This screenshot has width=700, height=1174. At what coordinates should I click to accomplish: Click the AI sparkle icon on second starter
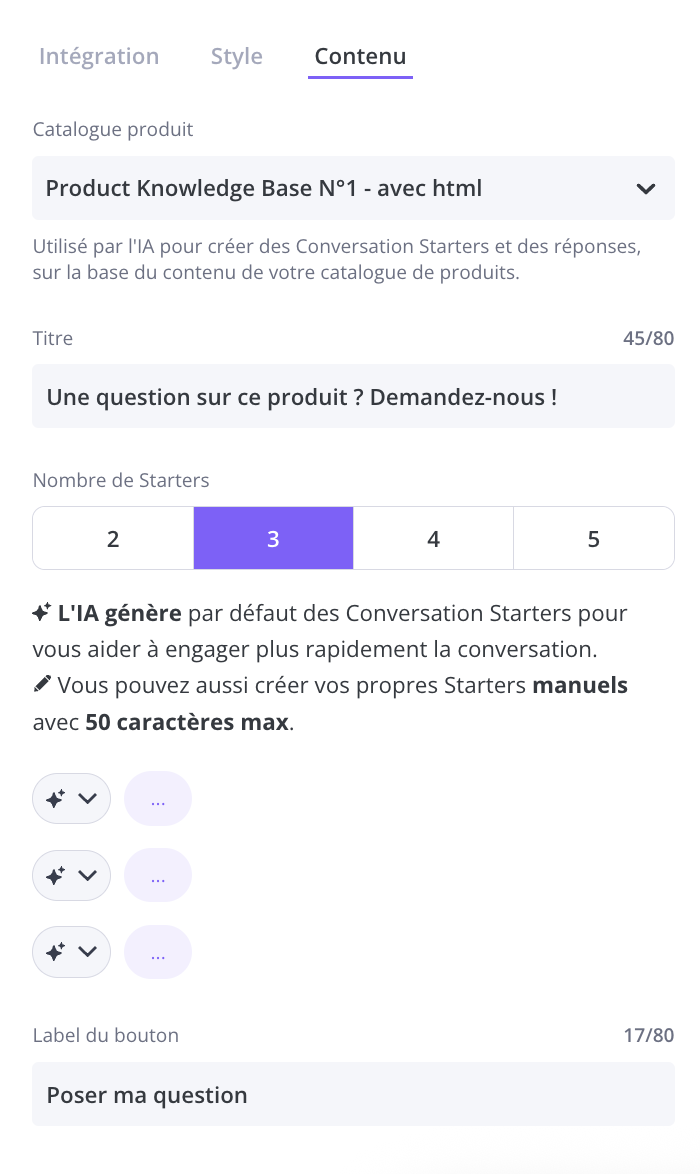pos(56,875)
